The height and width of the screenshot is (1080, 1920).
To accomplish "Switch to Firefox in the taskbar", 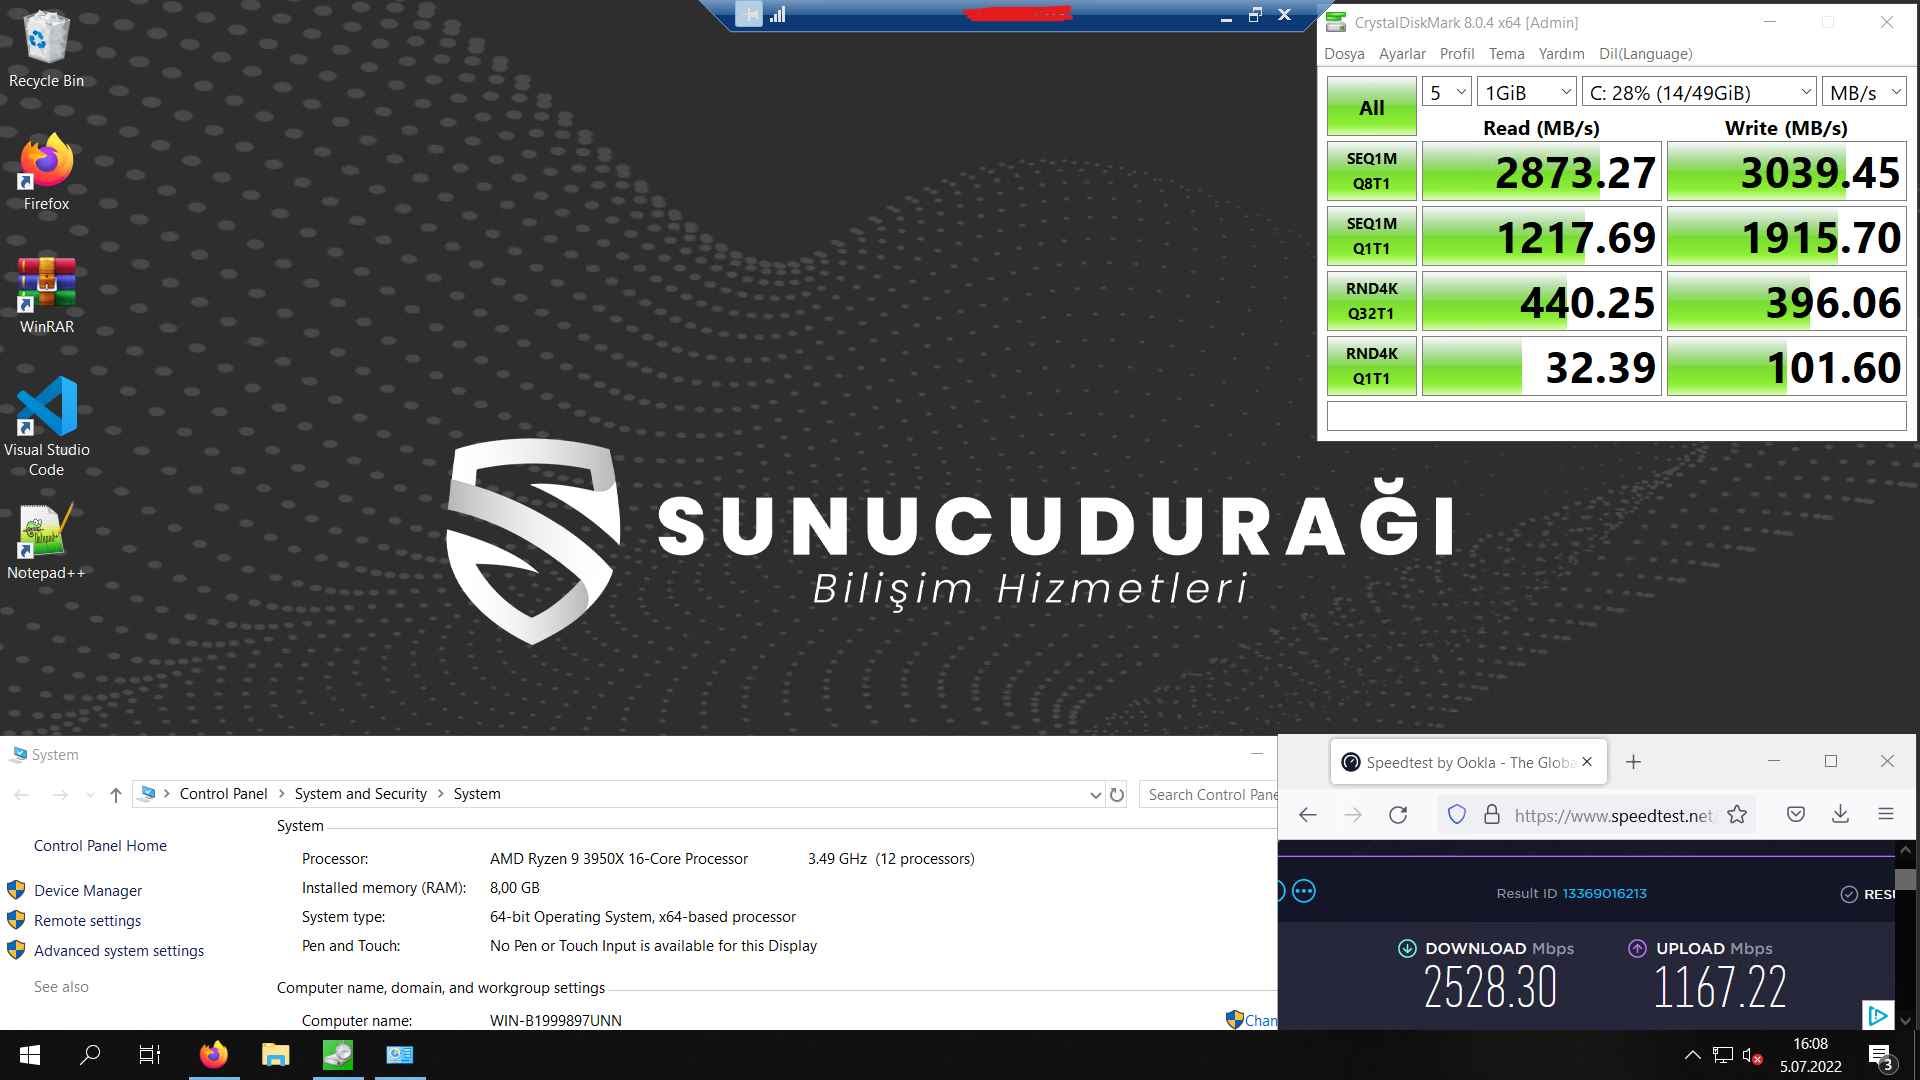I will 213,1055.
